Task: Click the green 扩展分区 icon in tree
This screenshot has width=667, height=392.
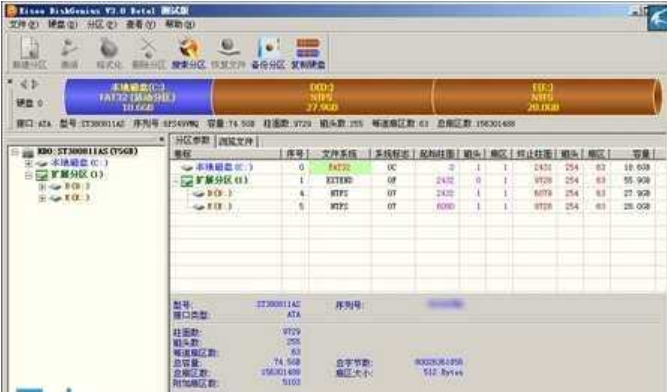Action: point(42,175)
